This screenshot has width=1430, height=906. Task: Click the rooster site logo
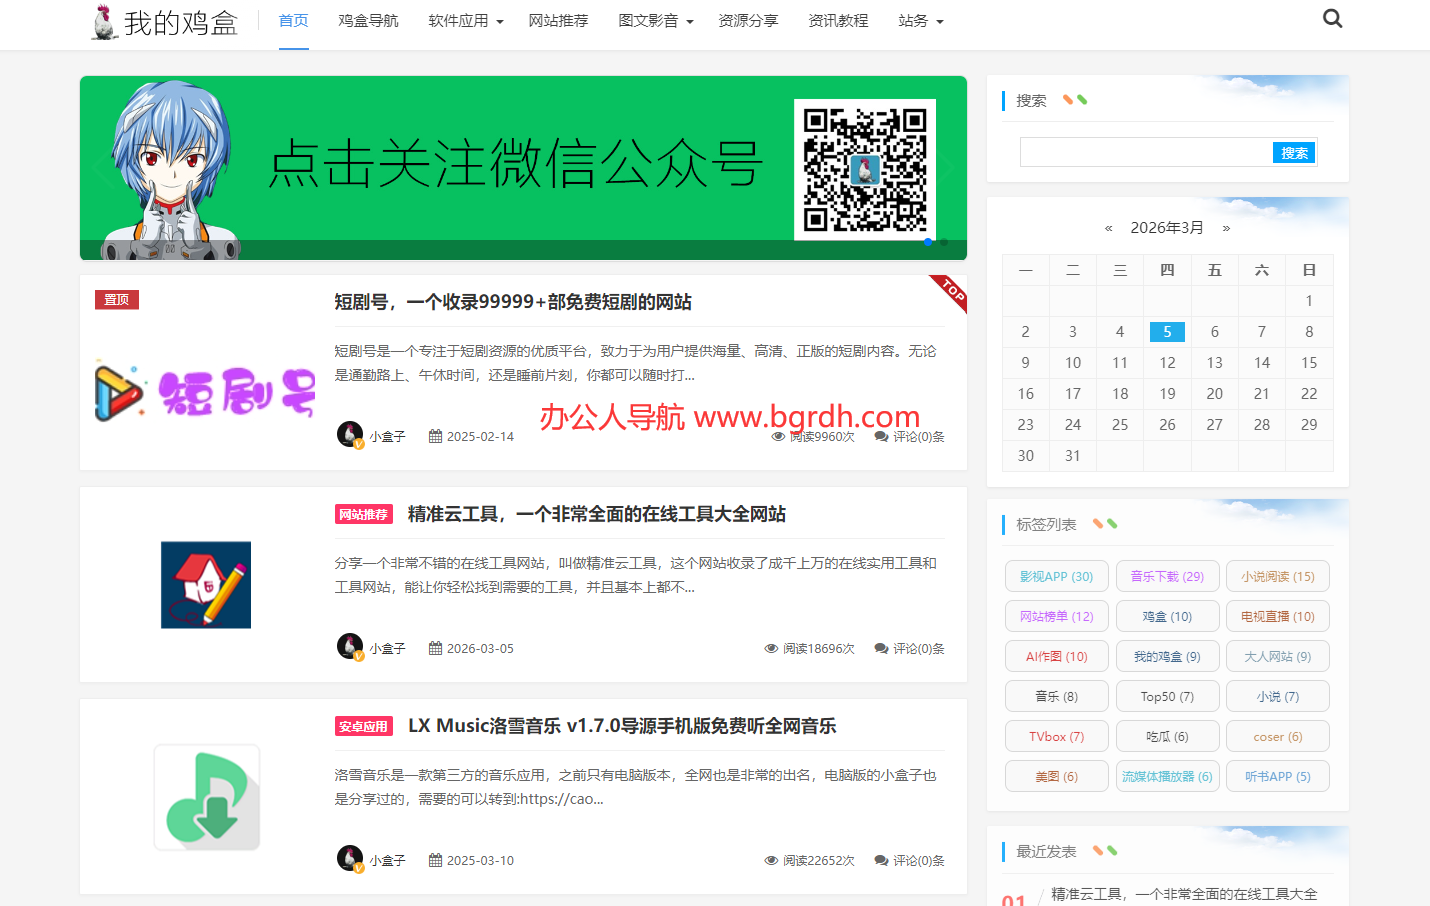click(x=165, y=22)
